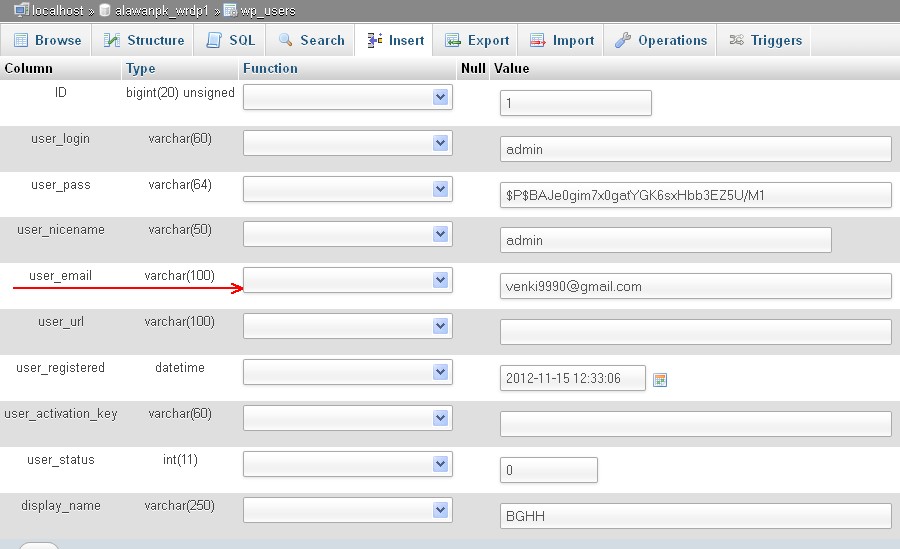This screenshot has height=549, width=900.
Task: Click the user_email column name
Action: pos(60,276)
